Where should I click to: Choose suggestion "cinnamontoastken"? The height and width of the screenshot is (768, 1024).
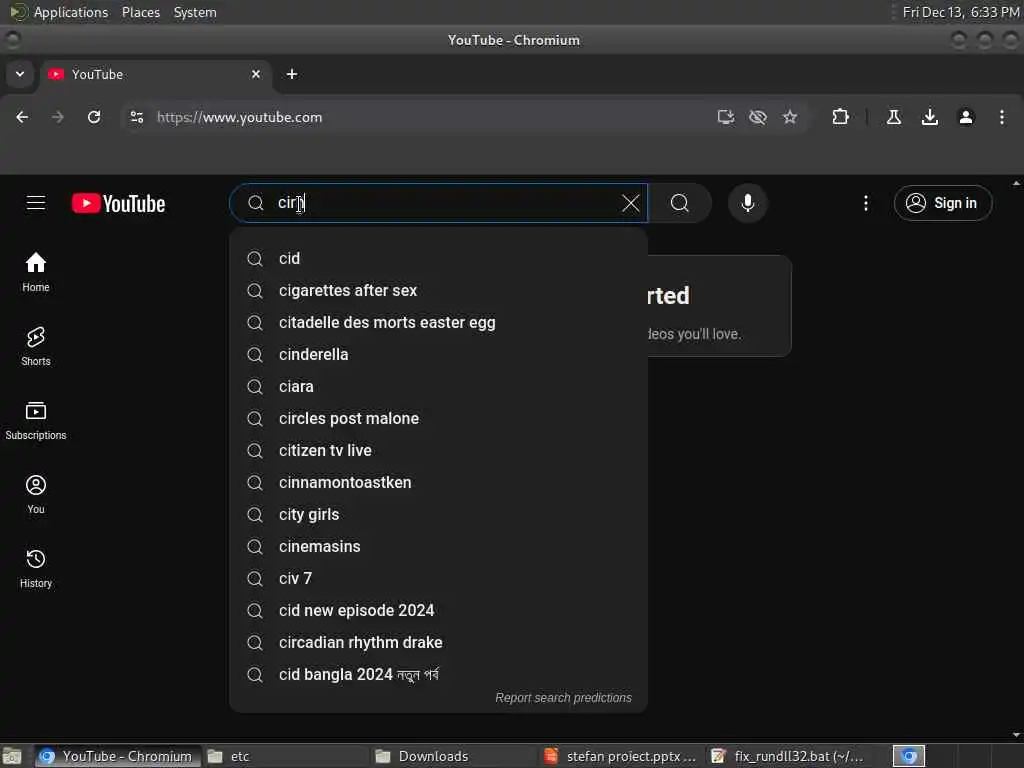pyautogui.click(x=438, y=482)
